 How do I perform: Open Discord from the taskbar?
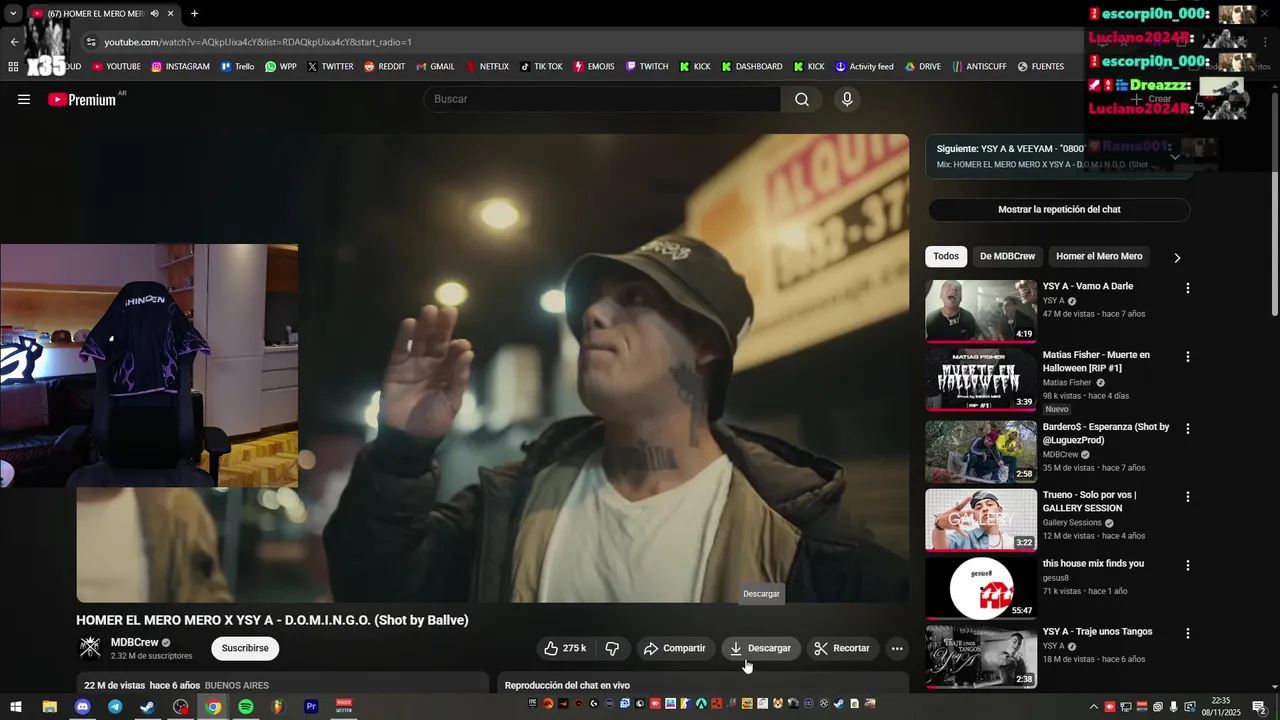[82, 706]
